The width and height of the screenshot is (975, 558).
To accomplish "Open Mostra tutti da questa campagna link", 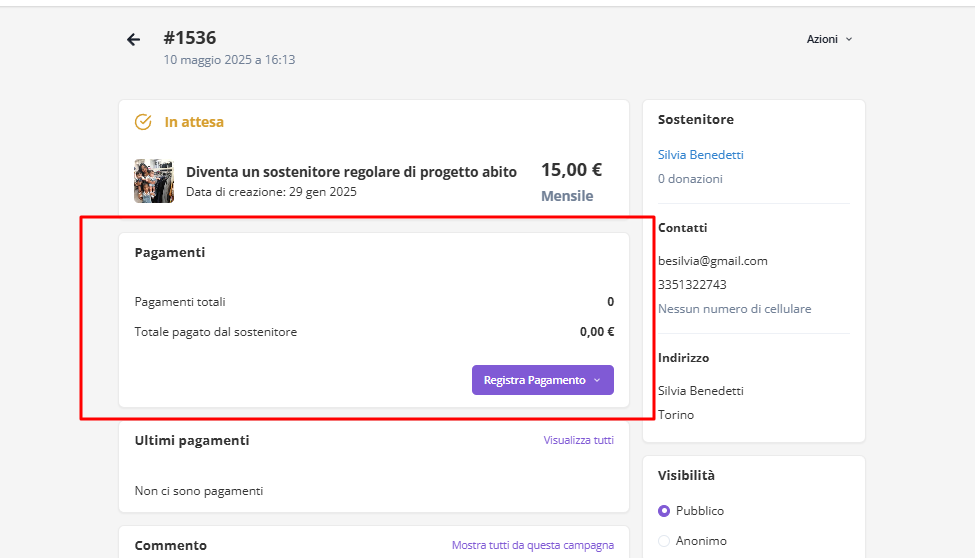I will [532, 545].
